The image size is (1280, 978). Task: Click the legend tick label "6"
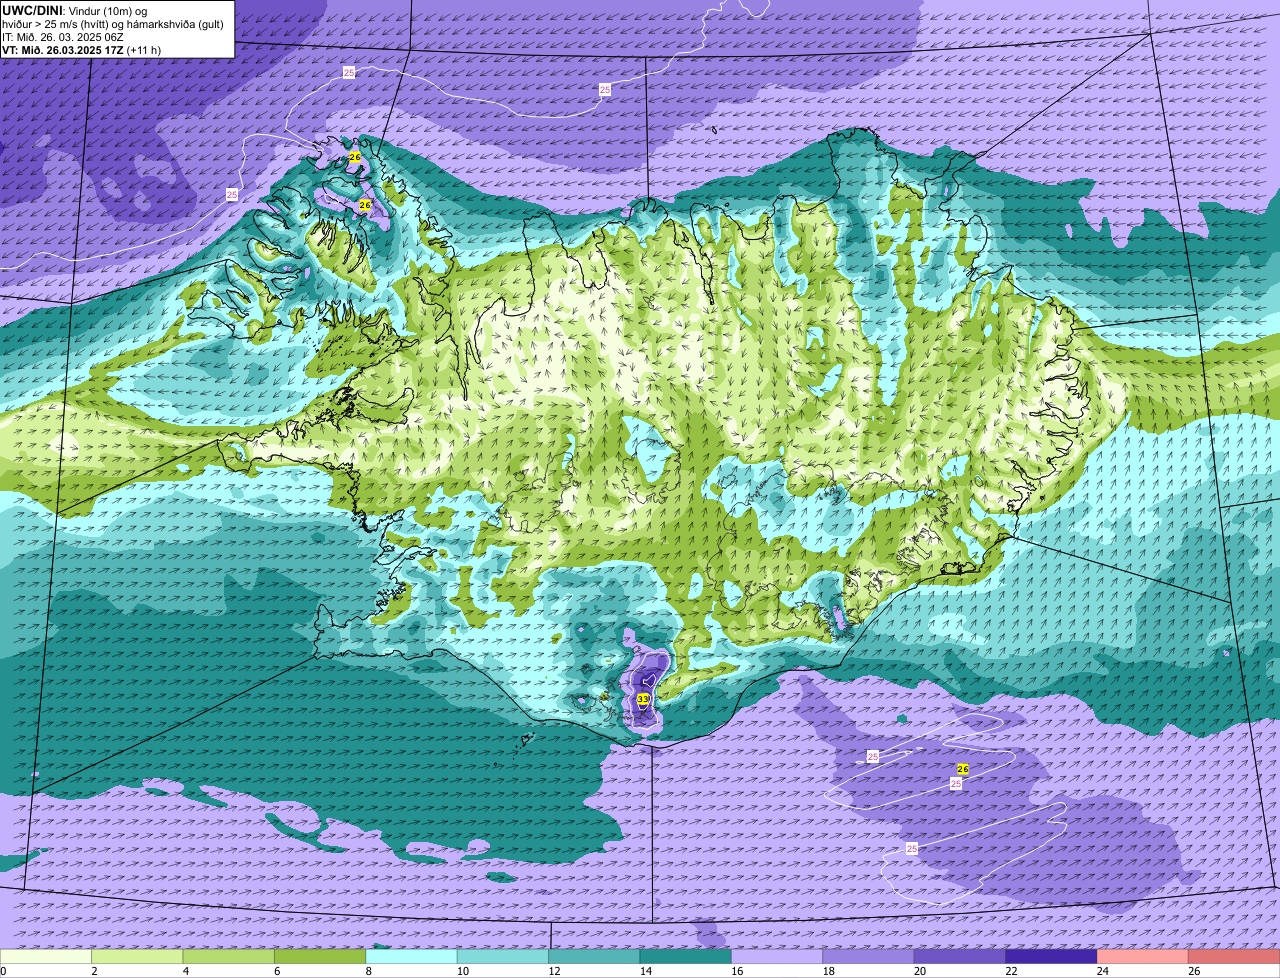277,971
